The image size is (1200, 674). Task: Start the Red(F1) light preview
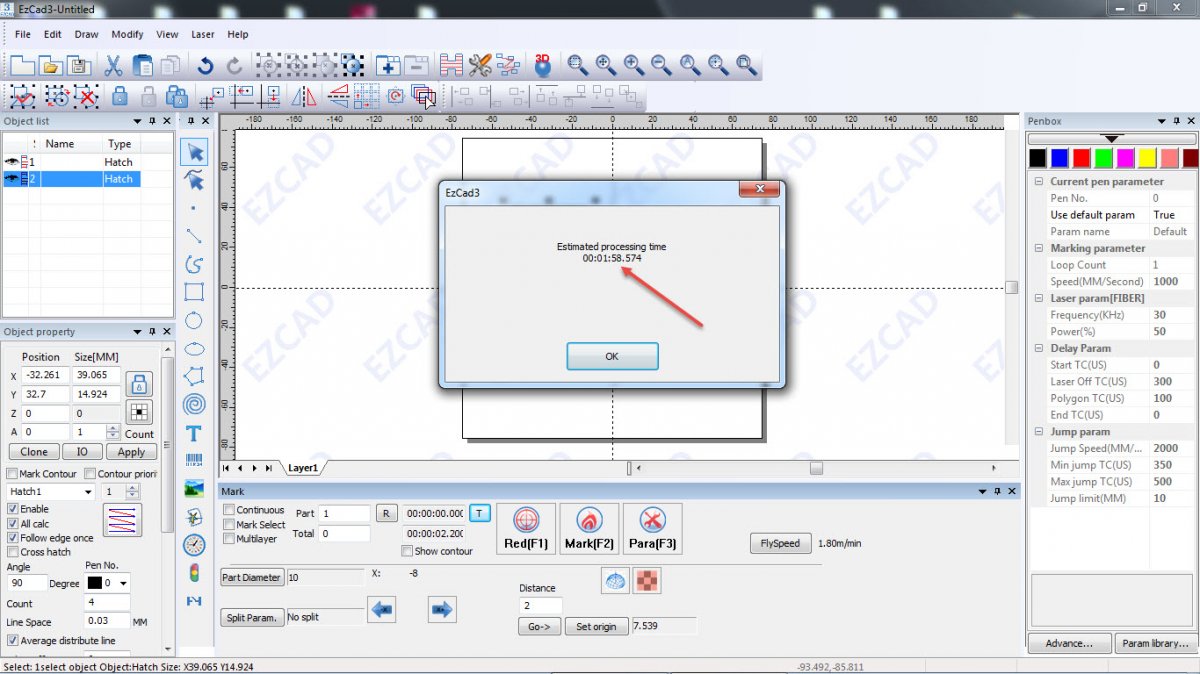(526, 528)
